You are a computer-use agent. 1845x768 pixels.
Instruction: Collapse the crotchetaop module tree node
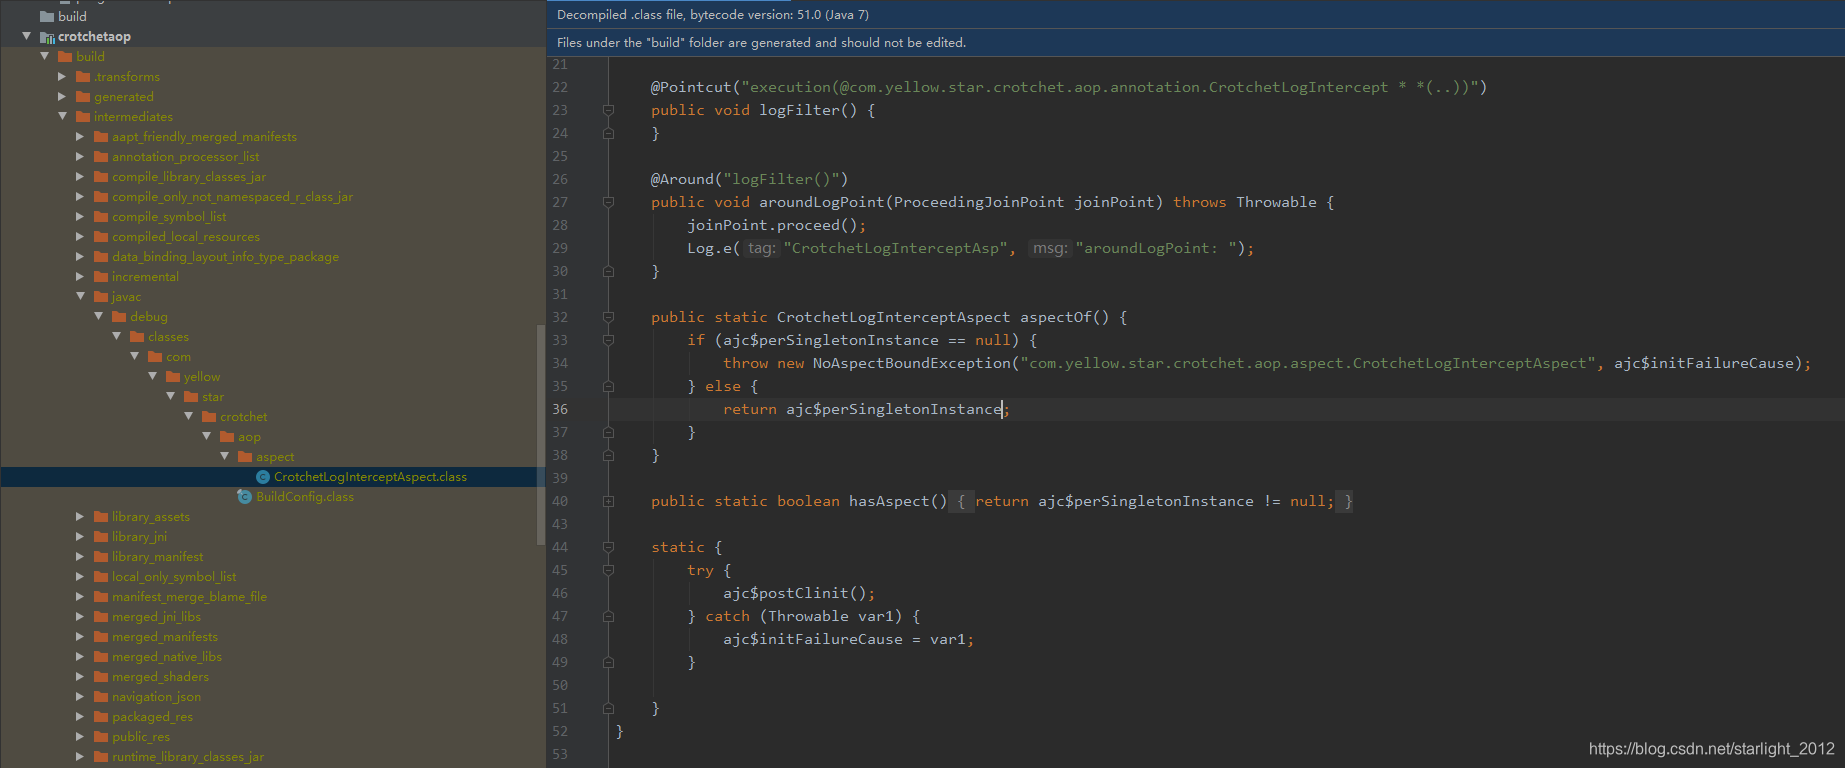26,36
